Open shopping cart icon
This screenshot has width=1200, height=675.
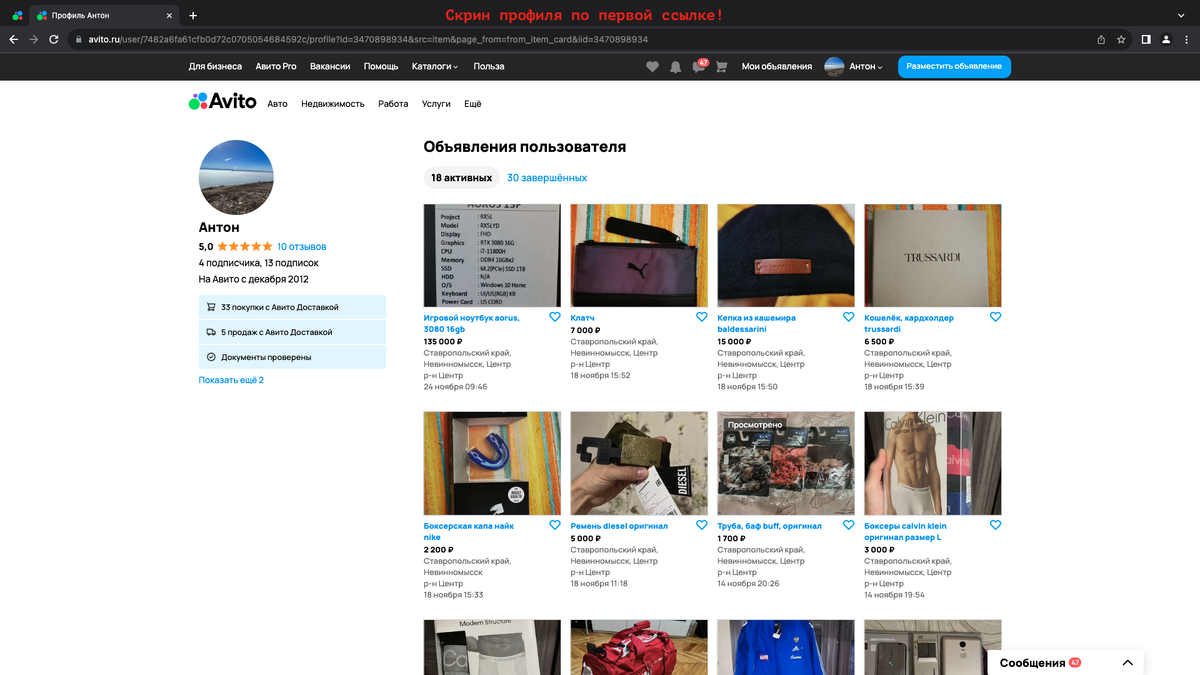tap(721, 67)
